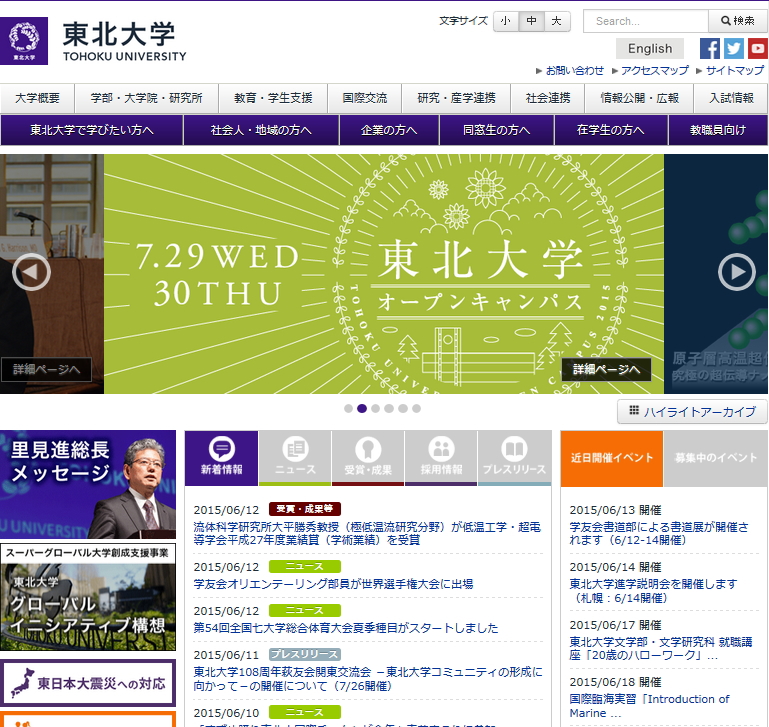Open the ハイライトアーカイブ grid button
The image size is (769, 727).
click(x=692, y=412)
